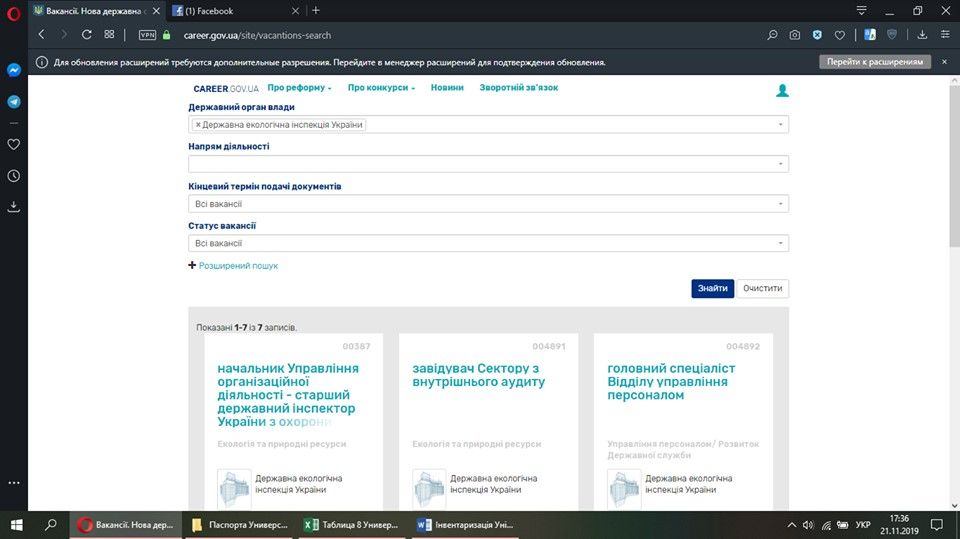Image resolution: width=960 pixels, height=539 pixels.
Task: Open the Статус вакансії dropdown
Action: 488,243
